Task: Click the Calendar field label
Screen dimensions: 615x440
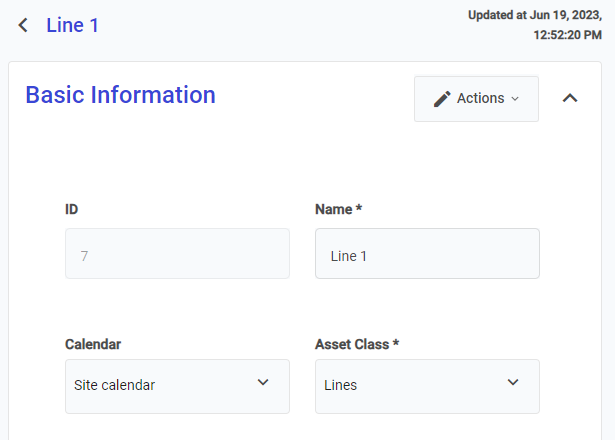Action: pyautogui.click(x=93, y=344)
